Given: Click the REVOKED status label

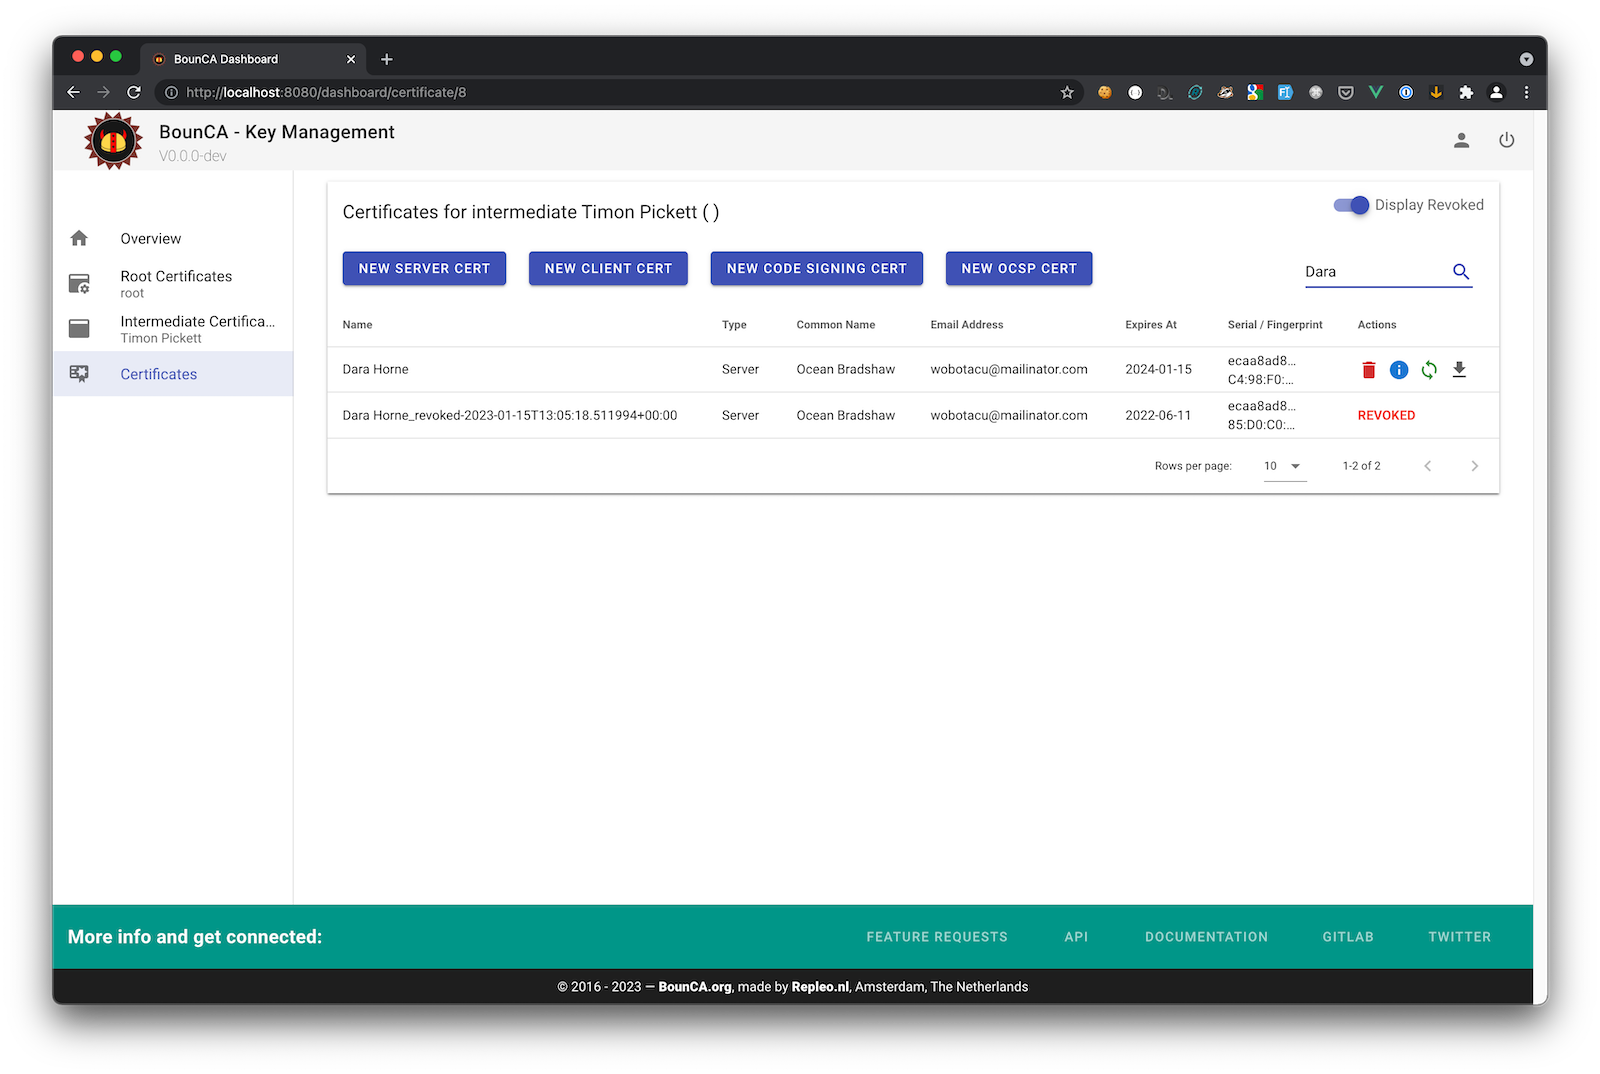Looking at the screenshot, I should click(x=1386, y=415).
